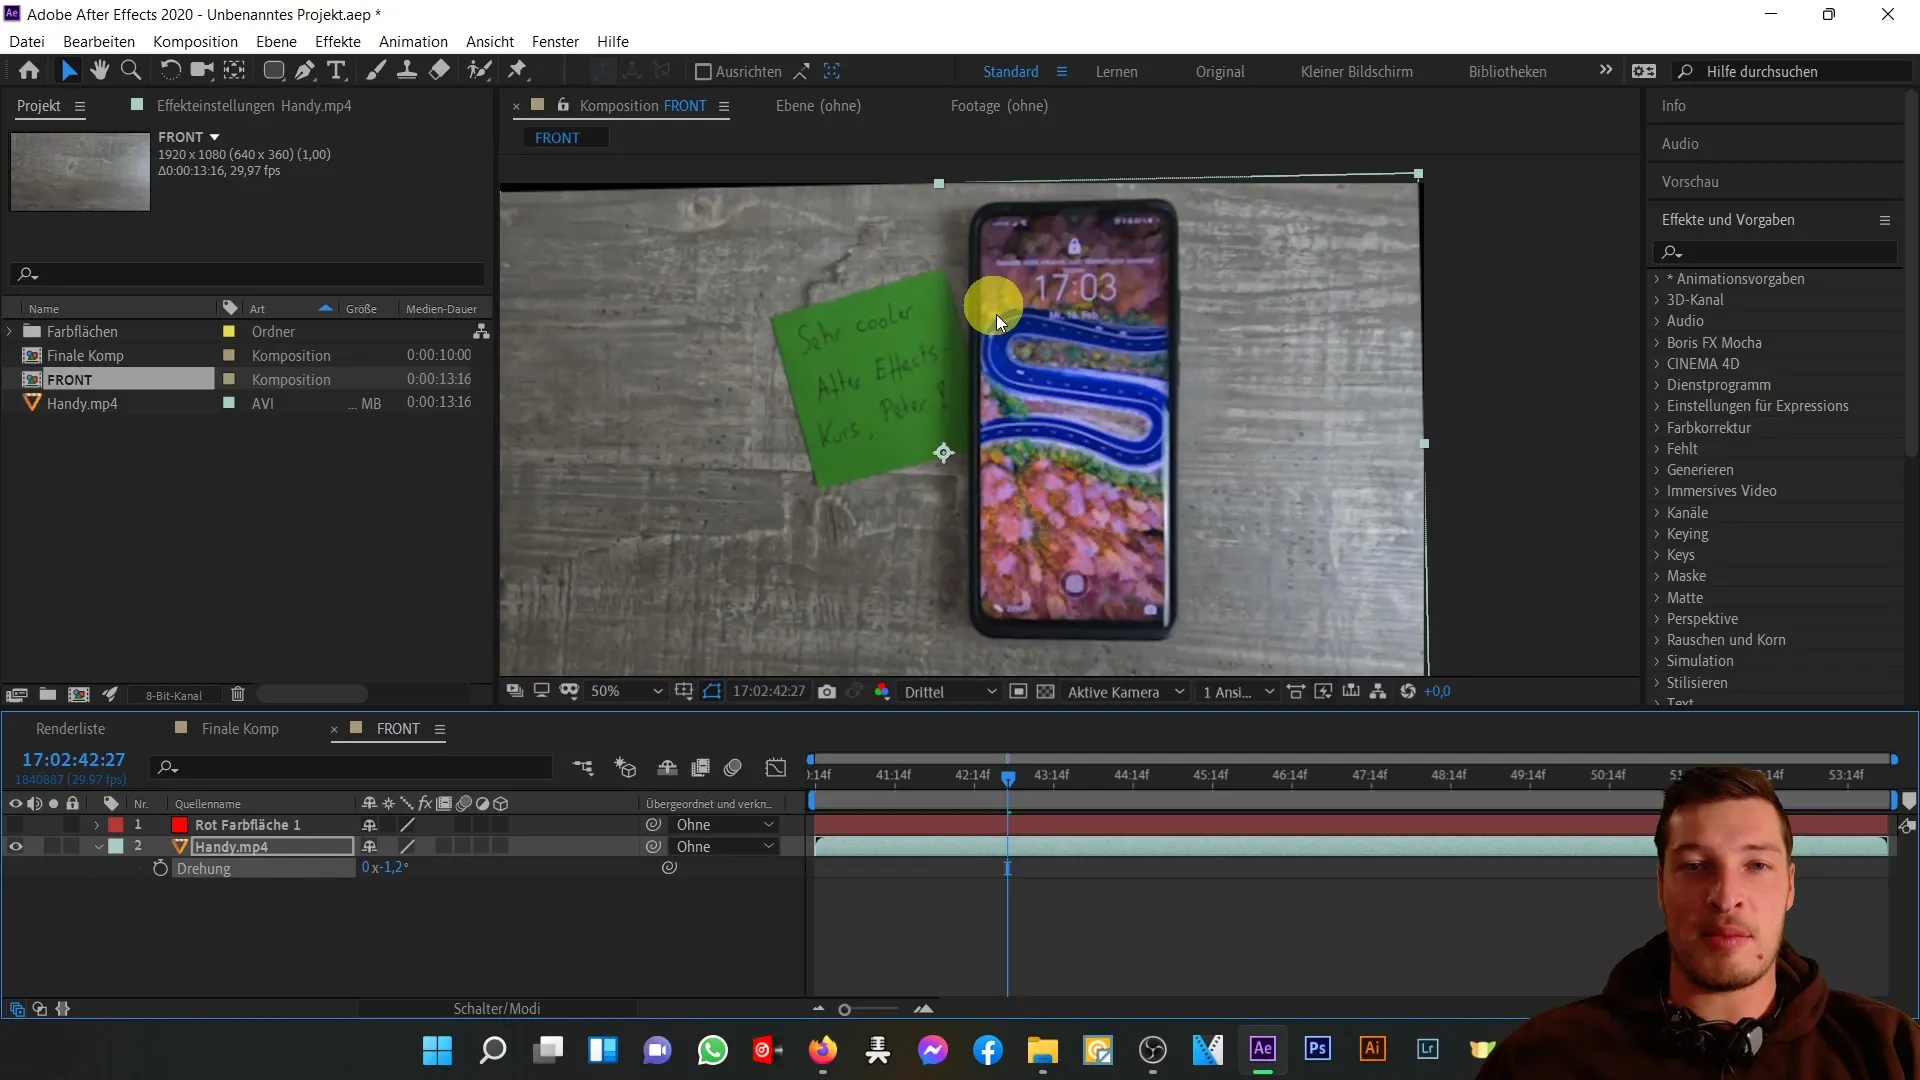Select the Roto Brush tool
This screenshot has width=1920, height=1080.
click(x=479, y=71)
